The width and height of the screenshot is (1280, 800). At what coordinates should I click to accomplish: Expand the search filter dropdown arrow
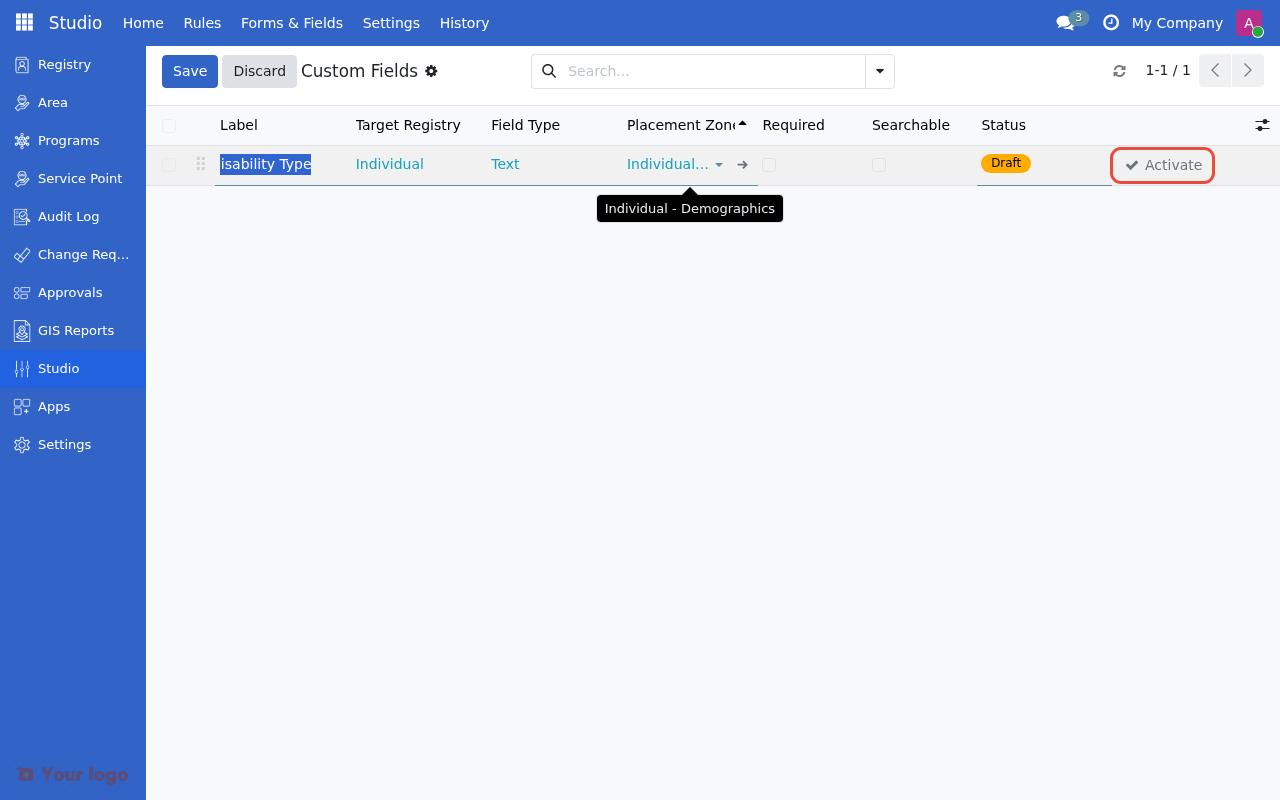[879, 71]
